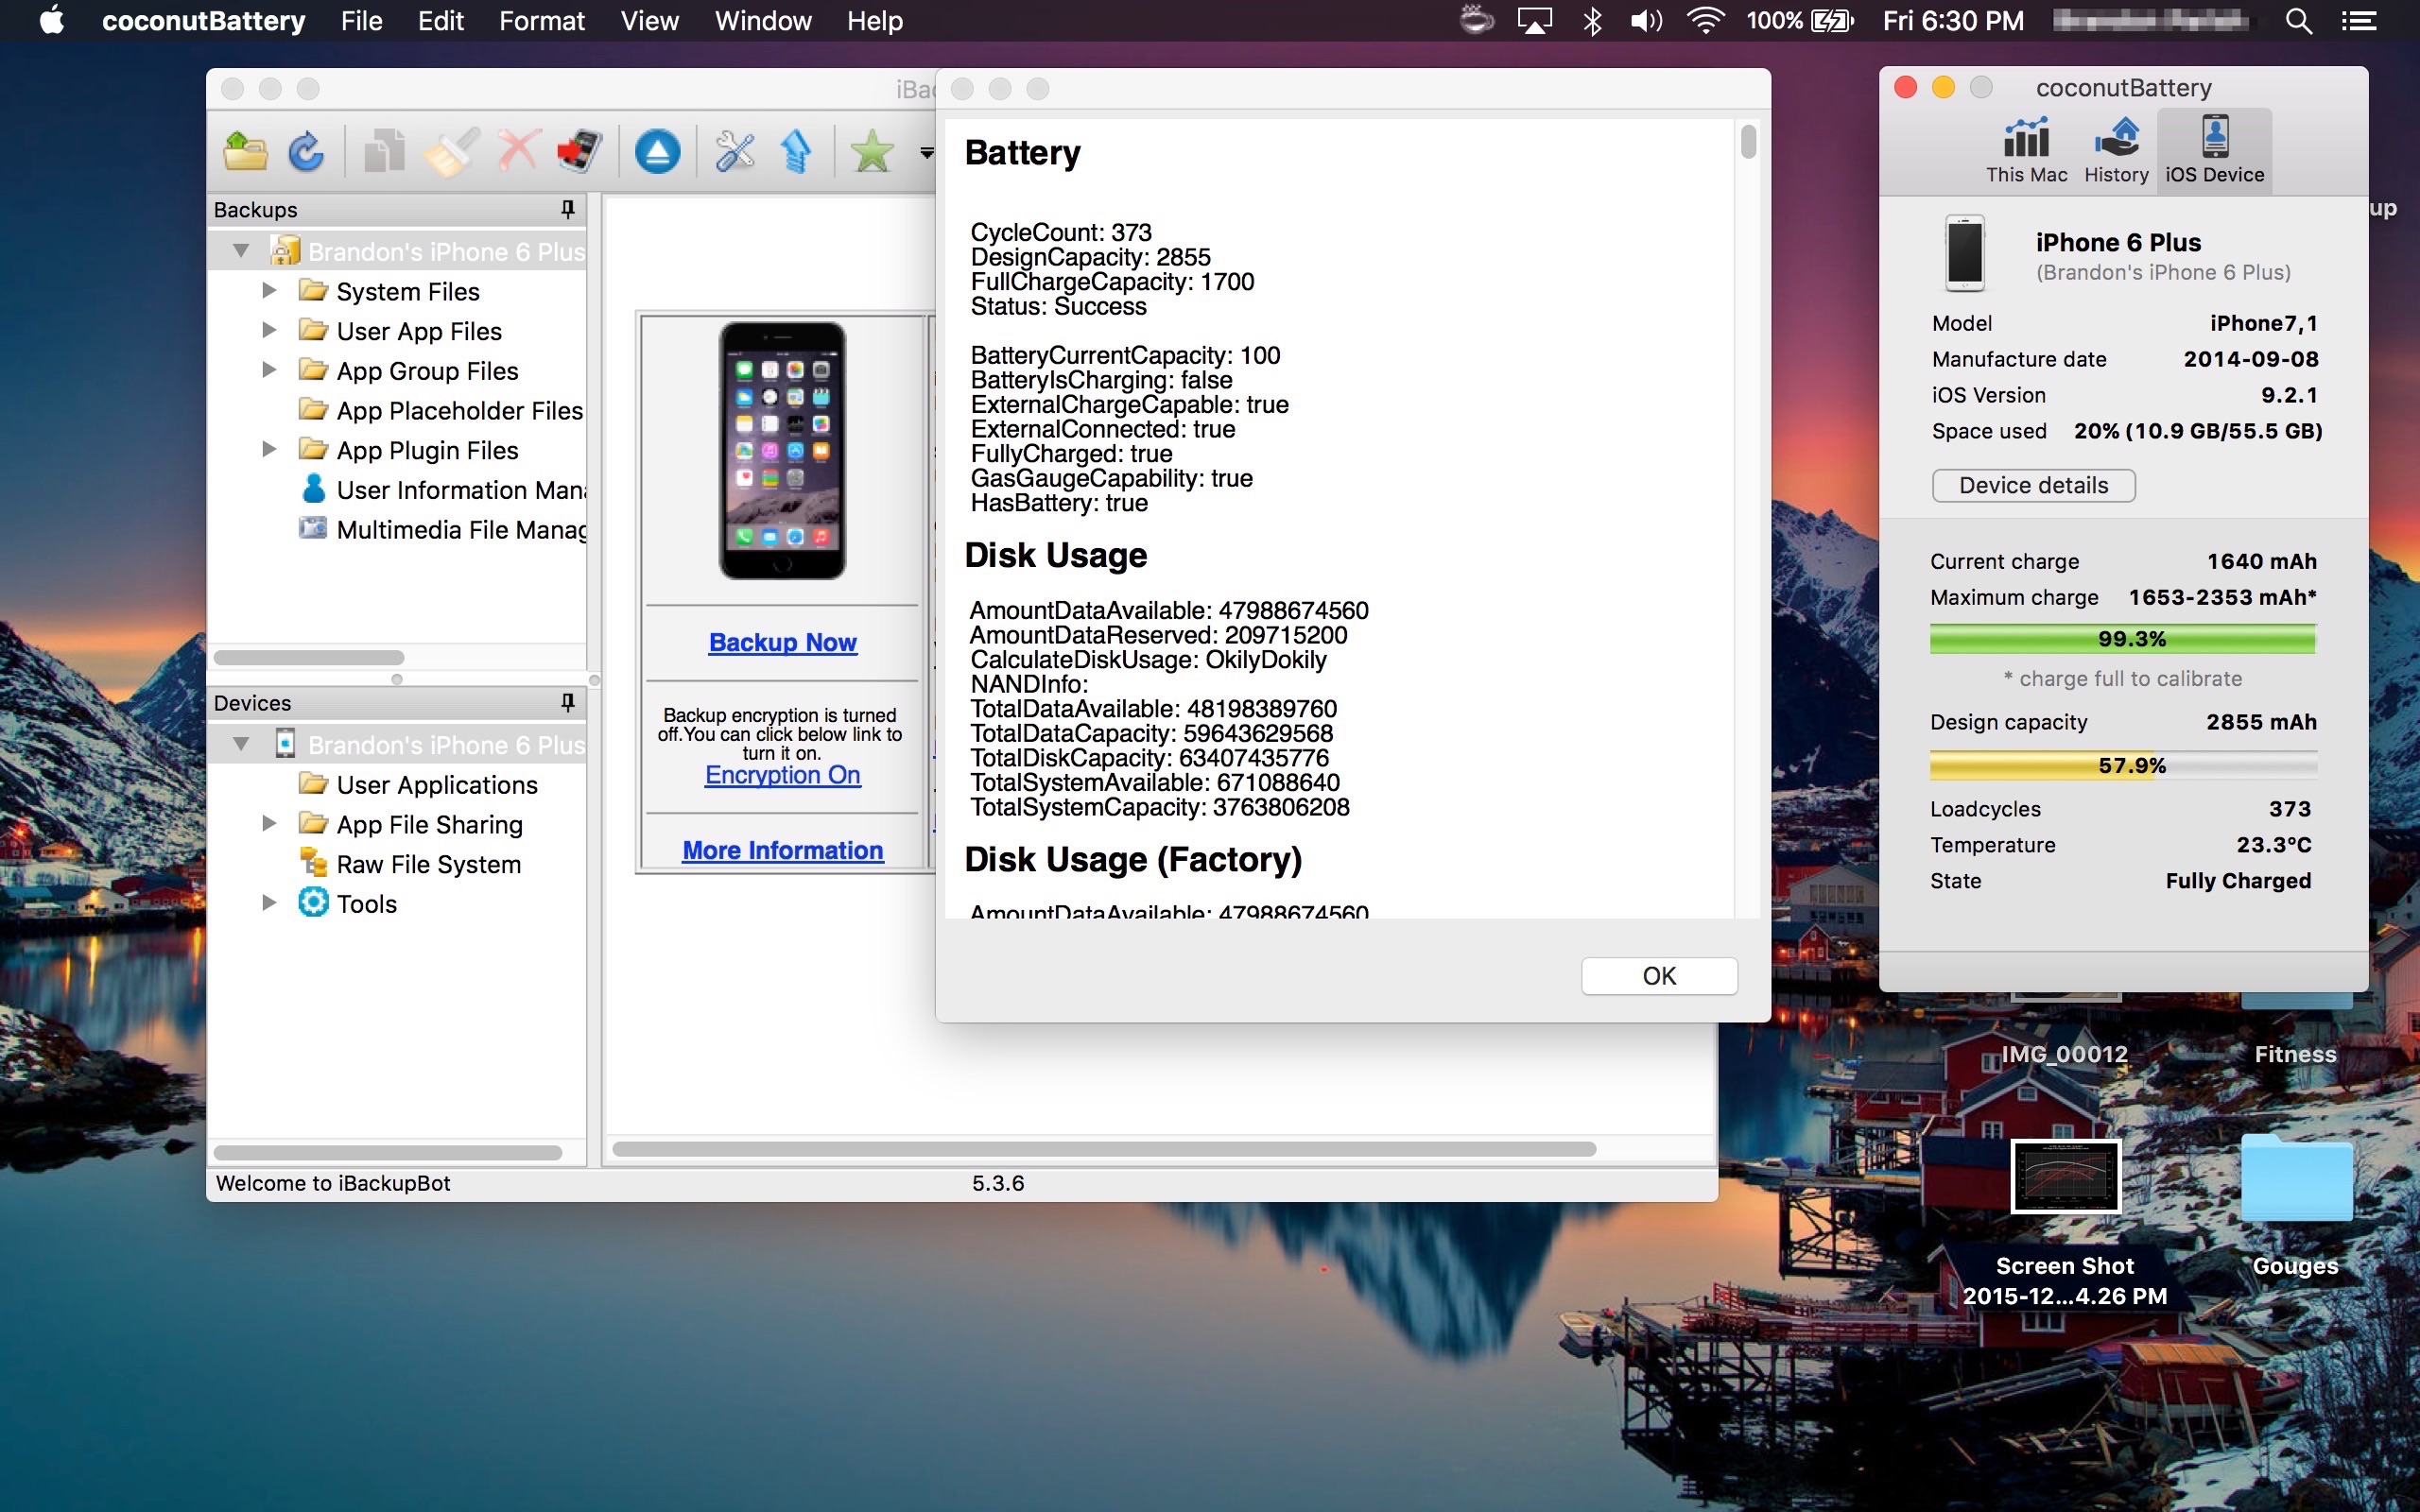Click the blue refresh arrow icon

pos(306,152)
